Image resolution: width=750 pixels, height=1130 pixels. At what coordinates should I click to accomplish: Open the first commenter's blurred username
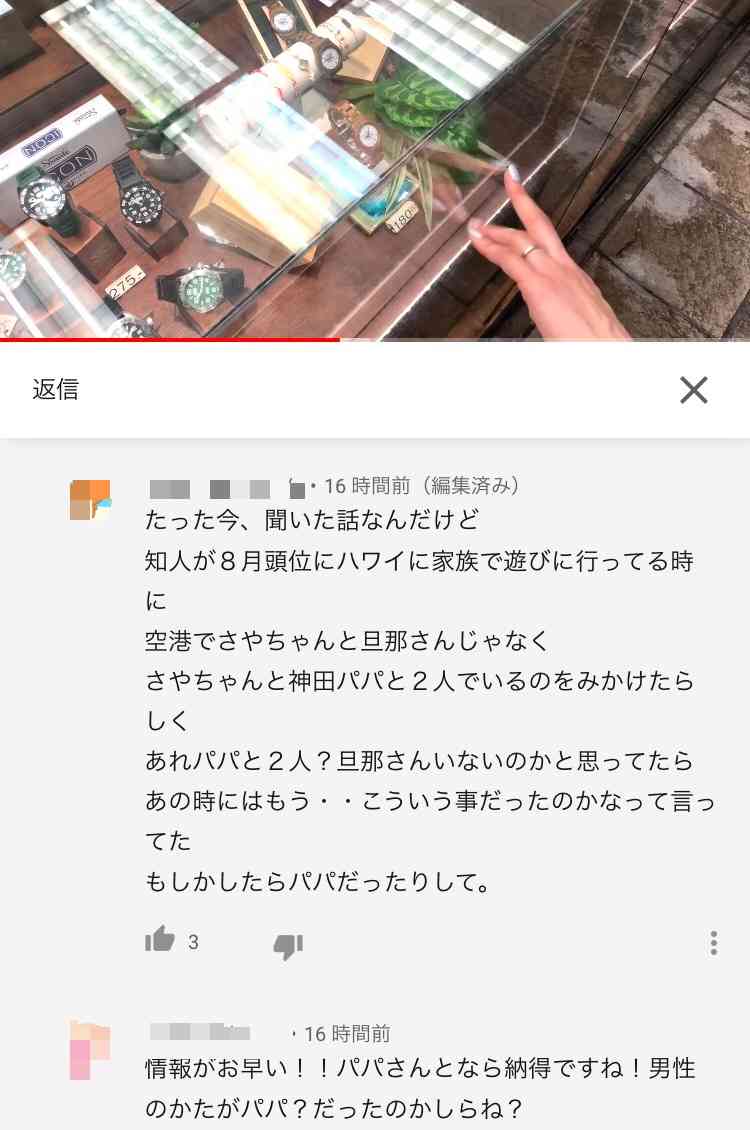[227, 489]
